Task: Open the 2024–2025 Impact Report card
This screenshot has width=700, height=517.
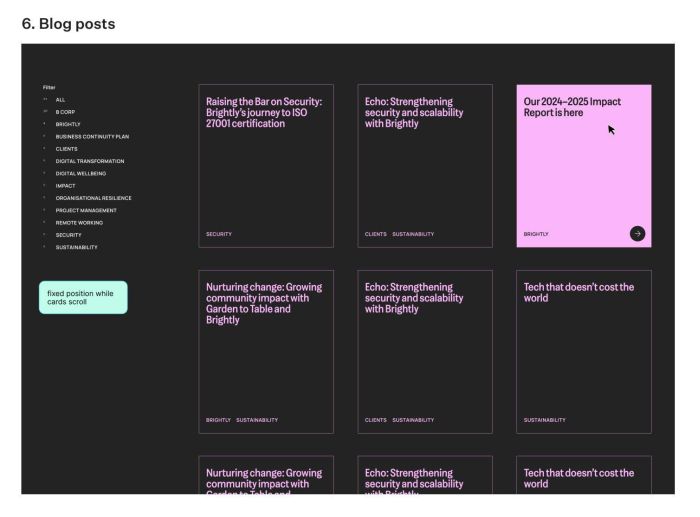Action: click(583, 166)
